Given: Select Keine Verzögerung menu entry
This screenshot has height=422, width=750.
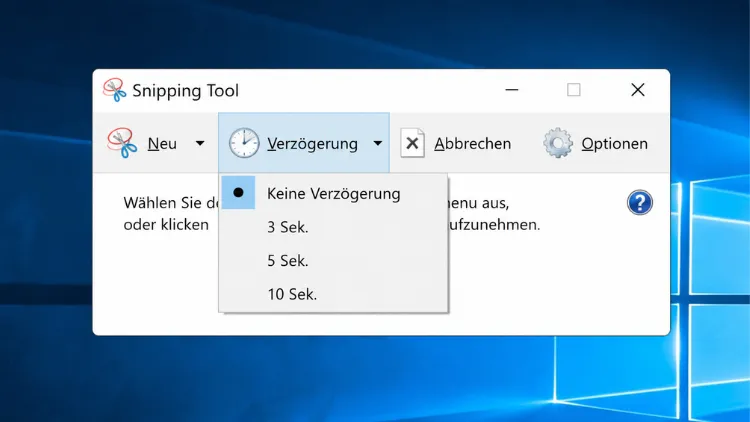Looking at the screenshot, I should 333,193.
